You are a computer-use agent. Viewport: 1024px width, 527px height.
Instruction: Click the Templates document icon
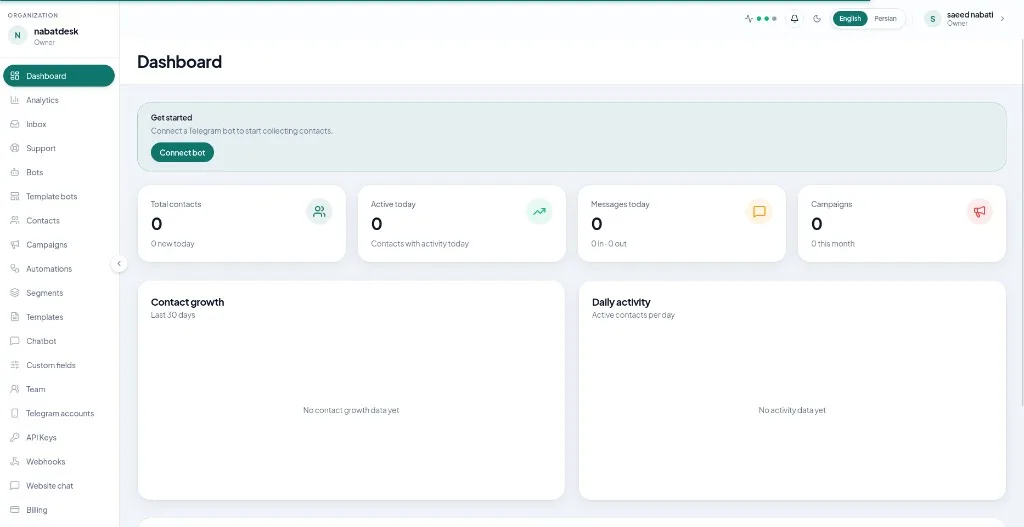coord(15,317)
